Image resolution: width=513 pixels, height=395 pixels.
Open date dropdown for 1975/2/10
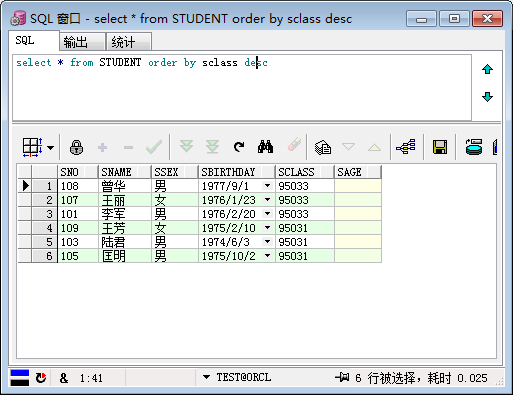267,228
